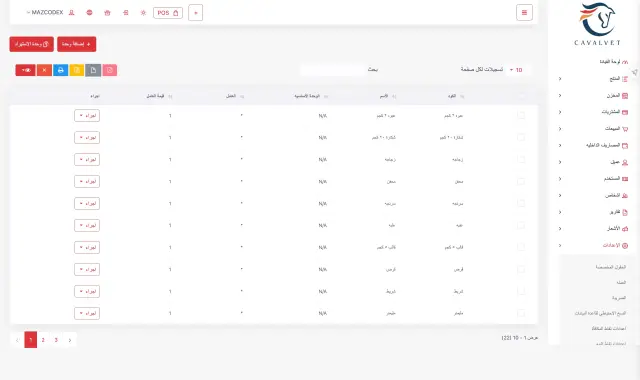640x380 pixels.
Task: Open the 10 records-per-page dropdown
Action: [517, 70]
